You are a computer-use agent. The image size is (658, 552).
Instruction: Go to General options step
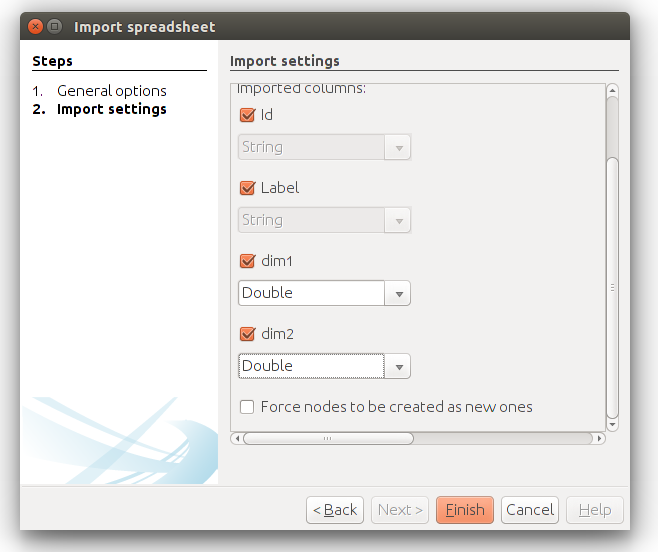(112, 91)
